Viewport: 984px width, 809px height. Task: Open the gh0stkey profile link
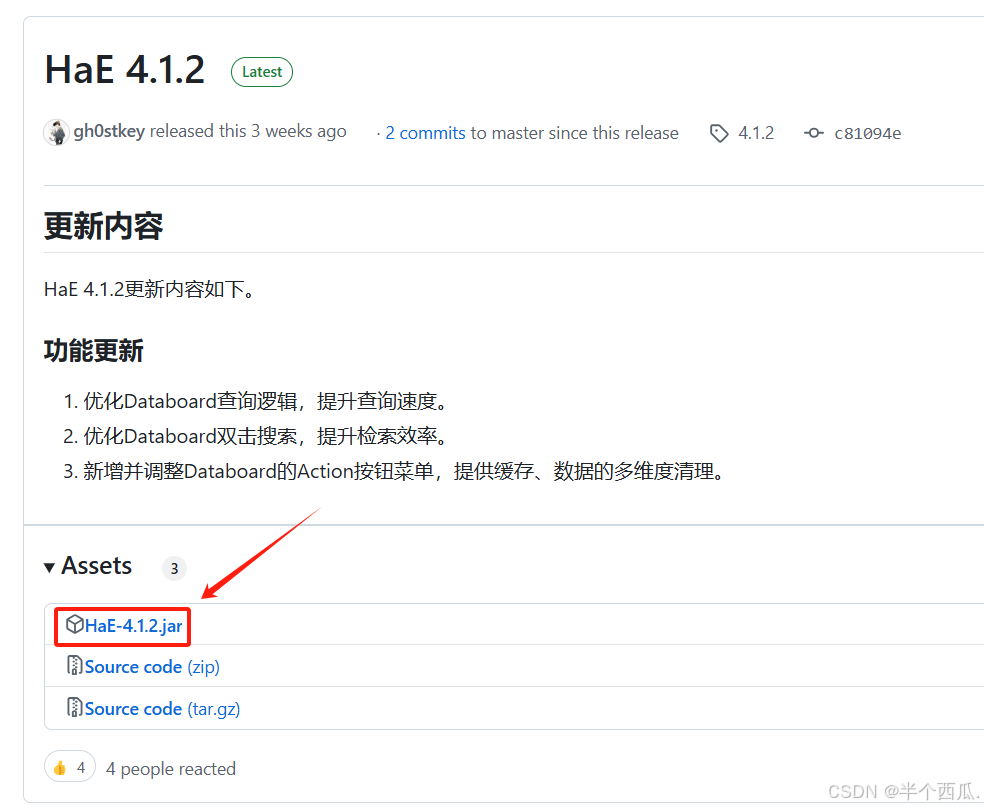[x=109, y=131]
